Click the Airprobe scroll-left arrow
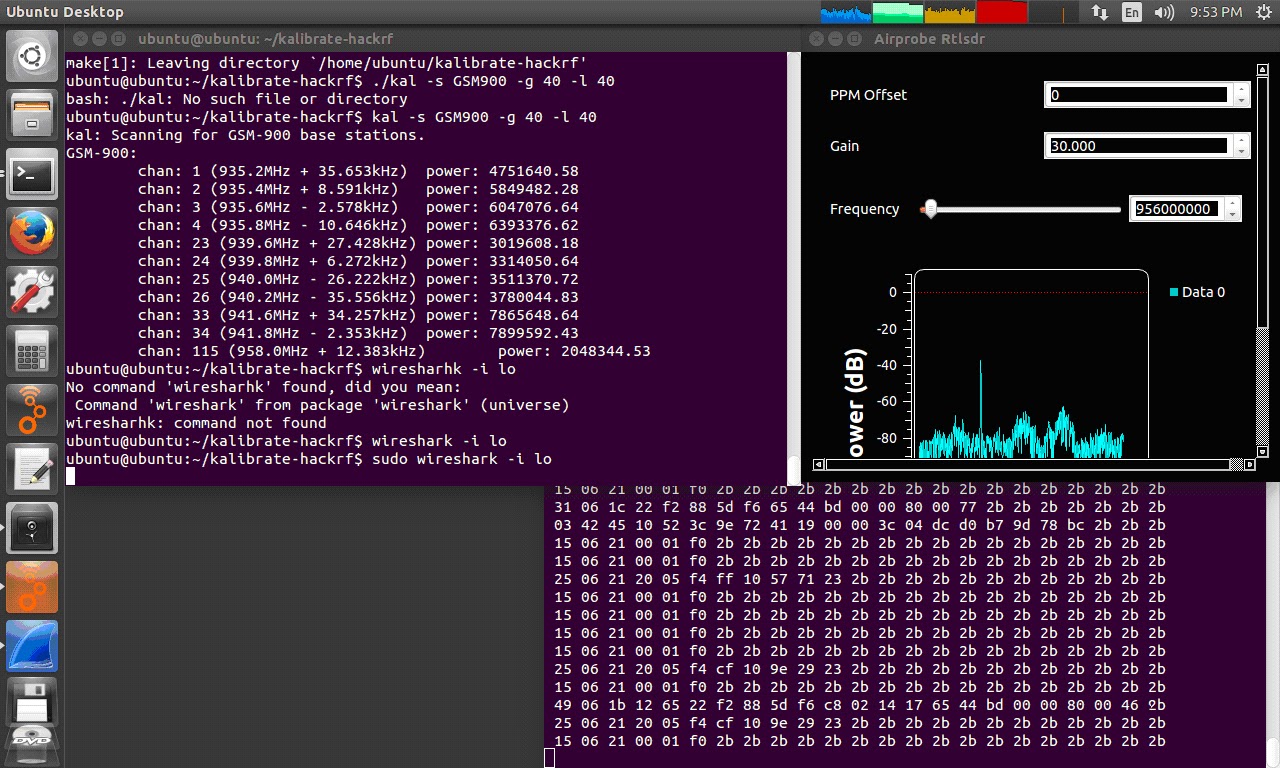The height and width of the screenshot is (768, 1280). click(x=819, y=464)
